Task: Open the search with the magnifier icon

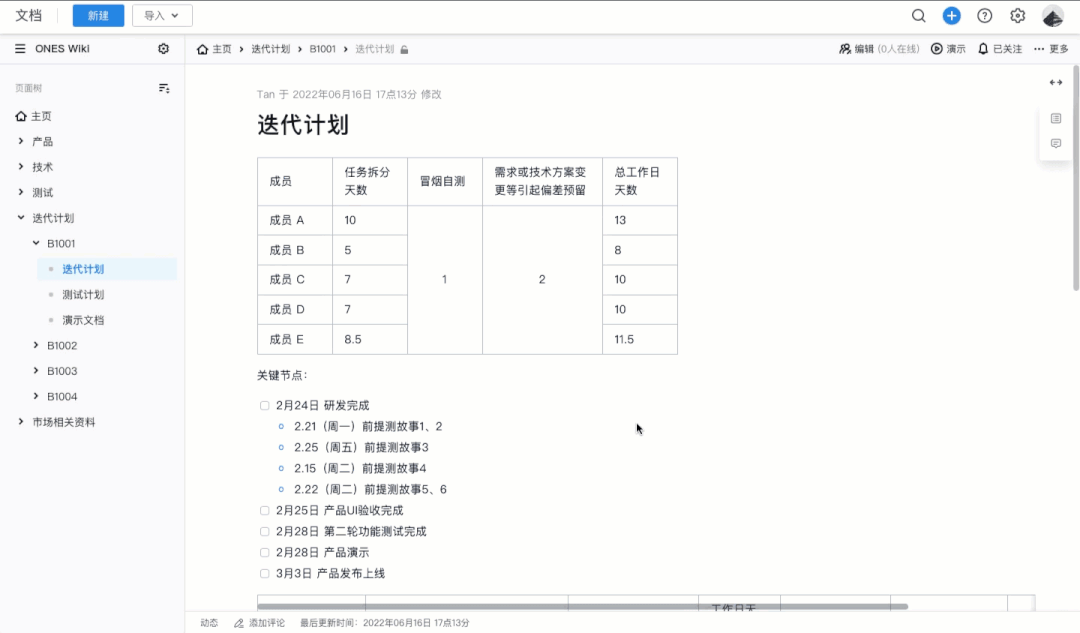Action: tap(918, 16)
